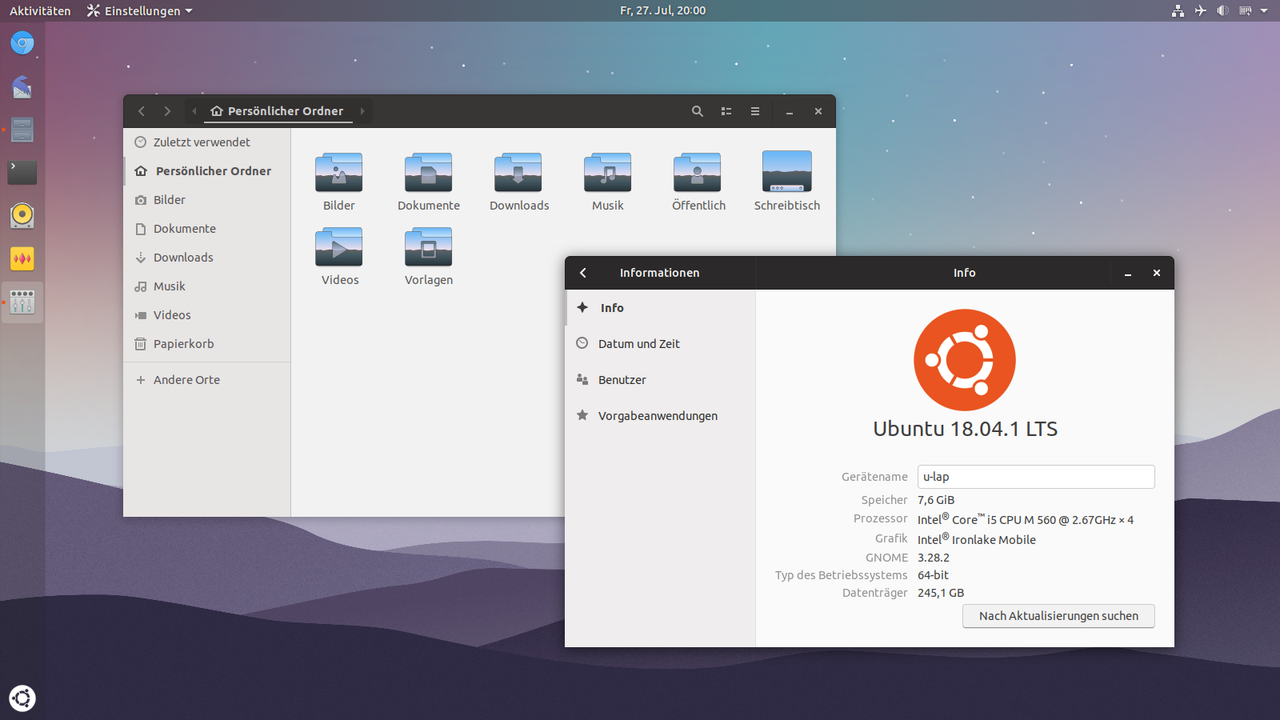1280x720 pixels.
Task: Click the Ubuntu 18.04.1 LTS text
Action: [x=965, y=429]
